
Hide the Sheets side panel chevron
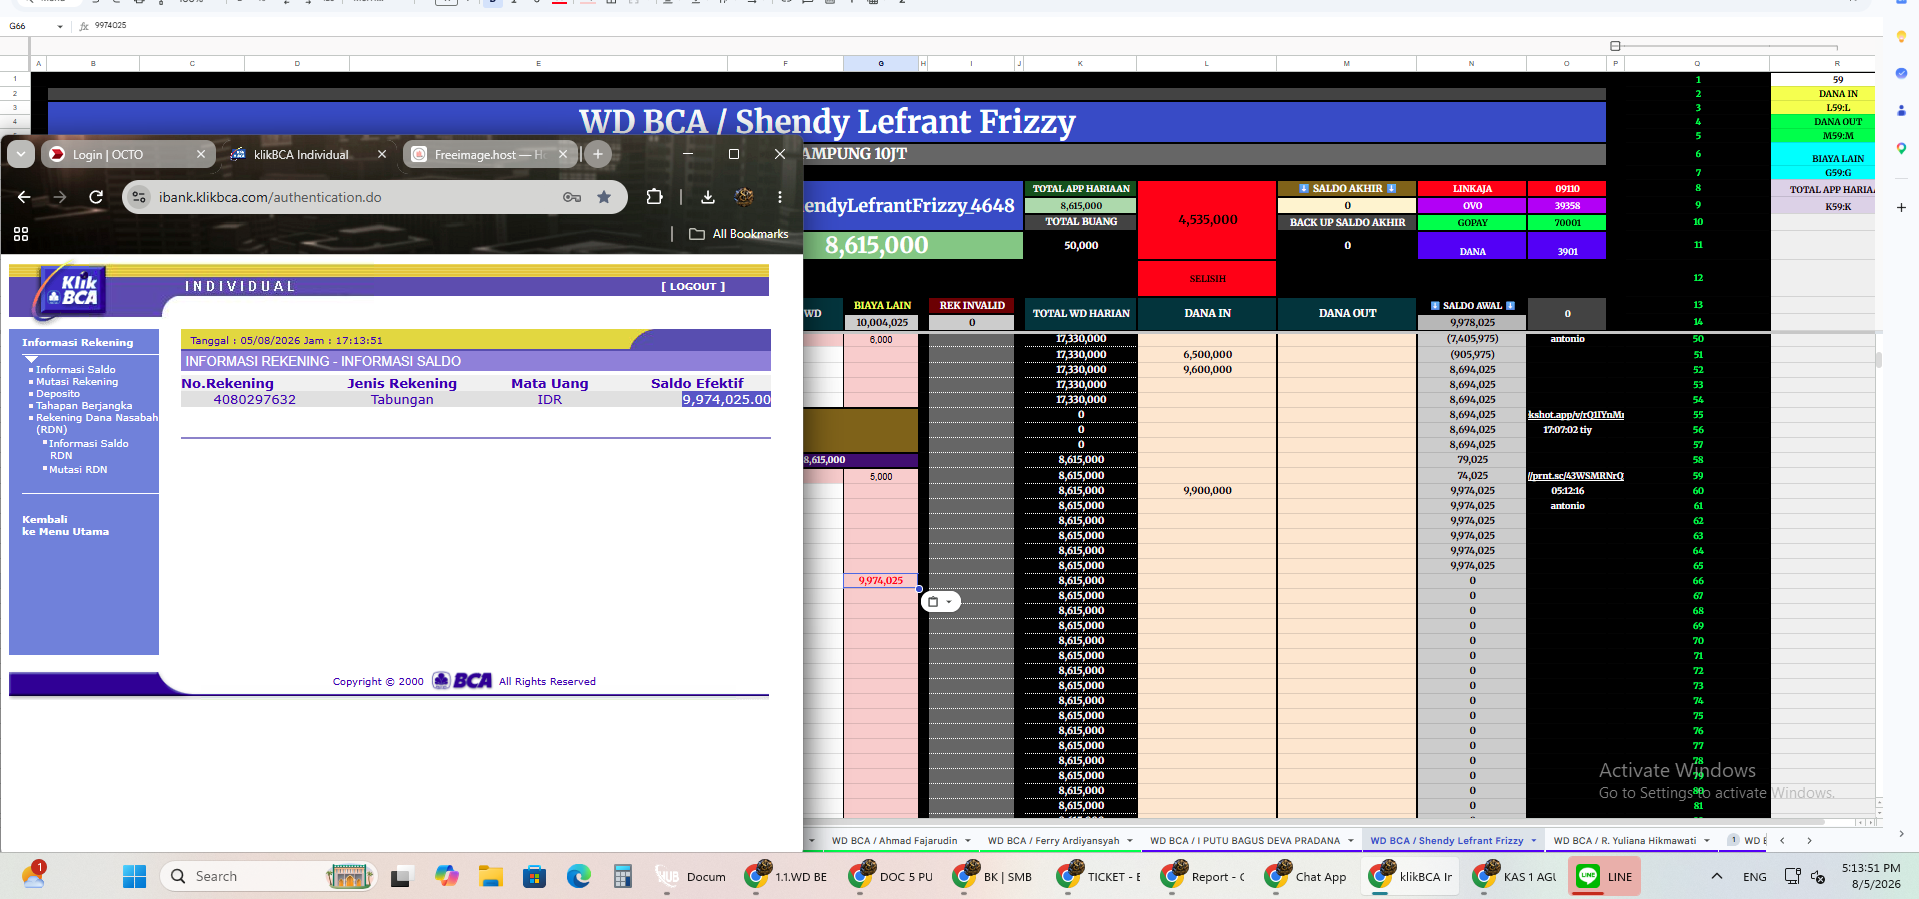1901,834
